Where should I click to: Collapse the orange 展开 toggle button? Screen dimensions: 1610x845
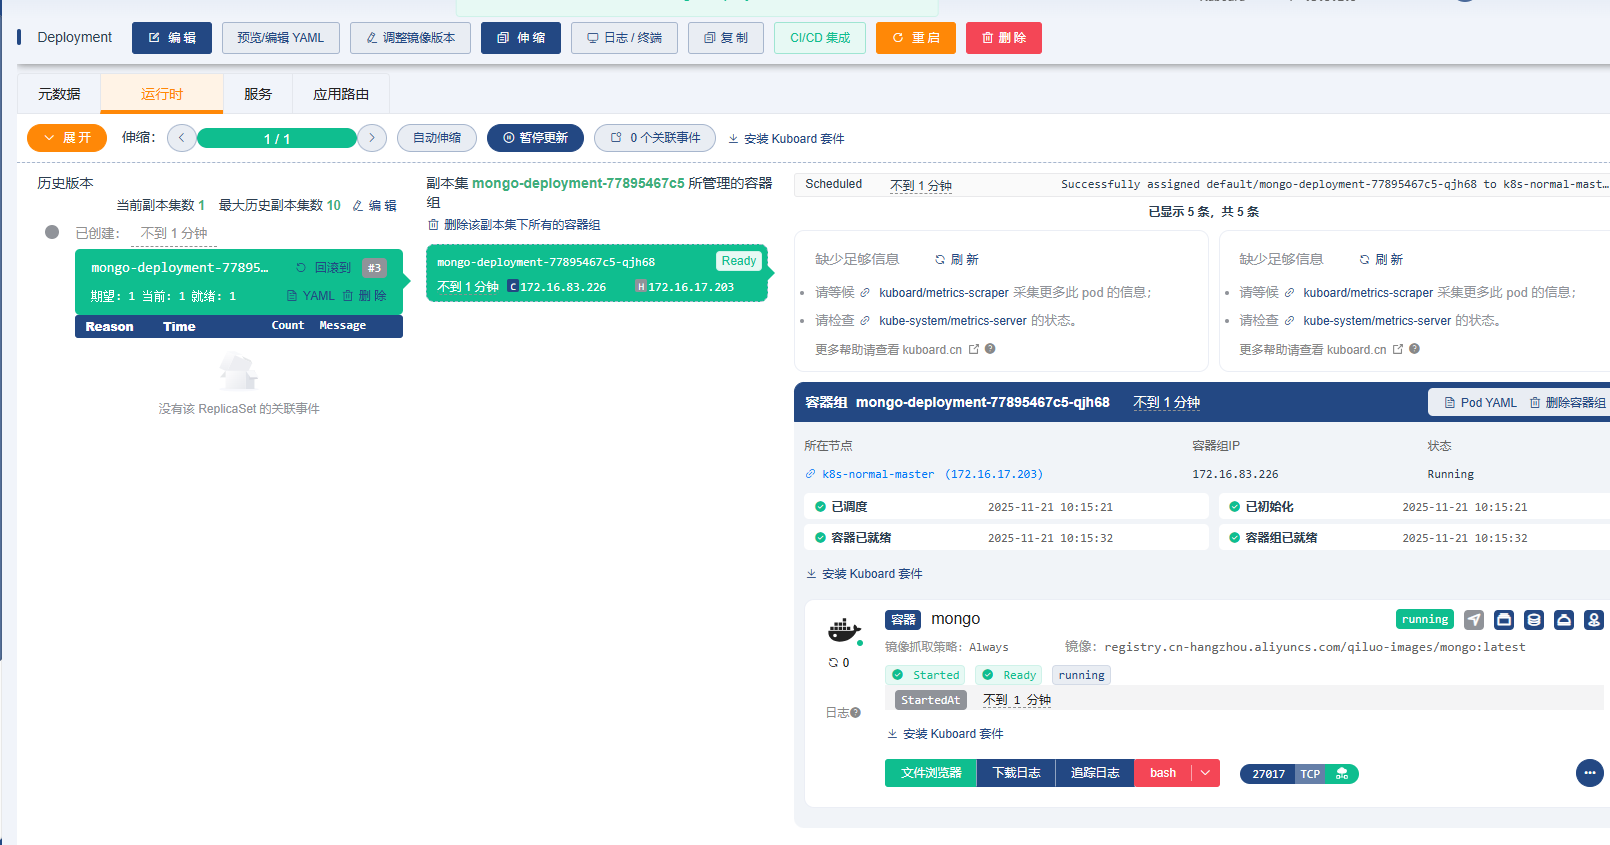tap(67, 138)
